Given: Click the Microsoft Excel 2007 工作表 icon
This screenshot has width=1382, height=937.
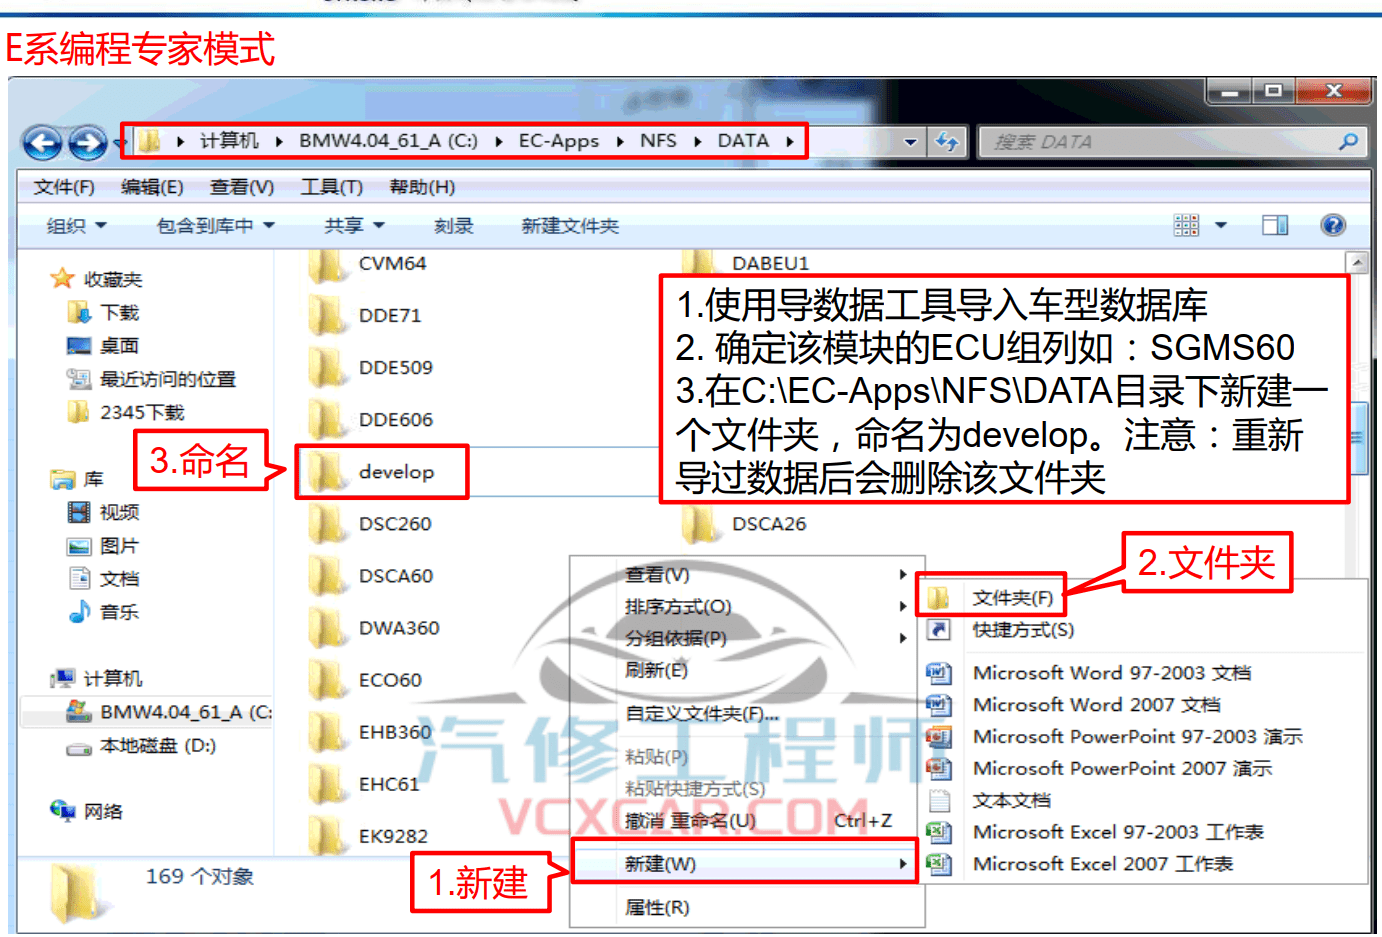Looking at the screenshot, I should [940, 864].
